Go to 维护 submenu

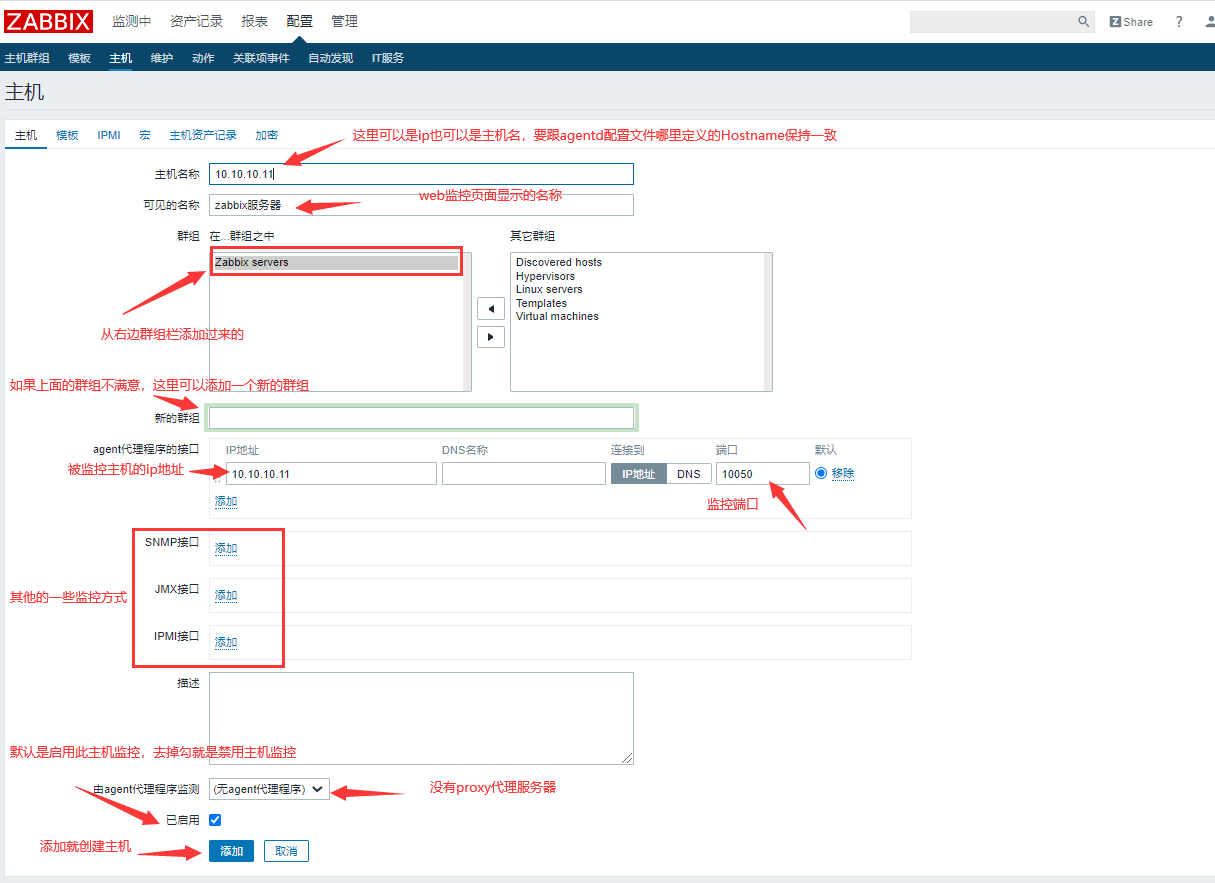point(161,58)
